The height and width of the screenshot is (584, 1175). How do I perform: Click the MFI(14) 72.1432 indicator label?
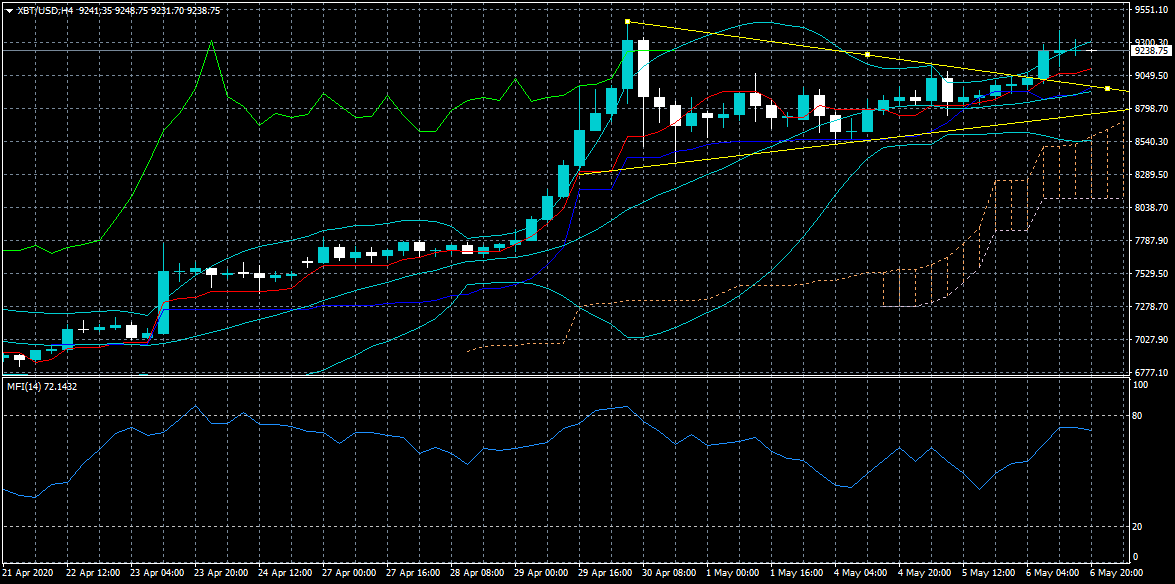click(x=42, y=386)
